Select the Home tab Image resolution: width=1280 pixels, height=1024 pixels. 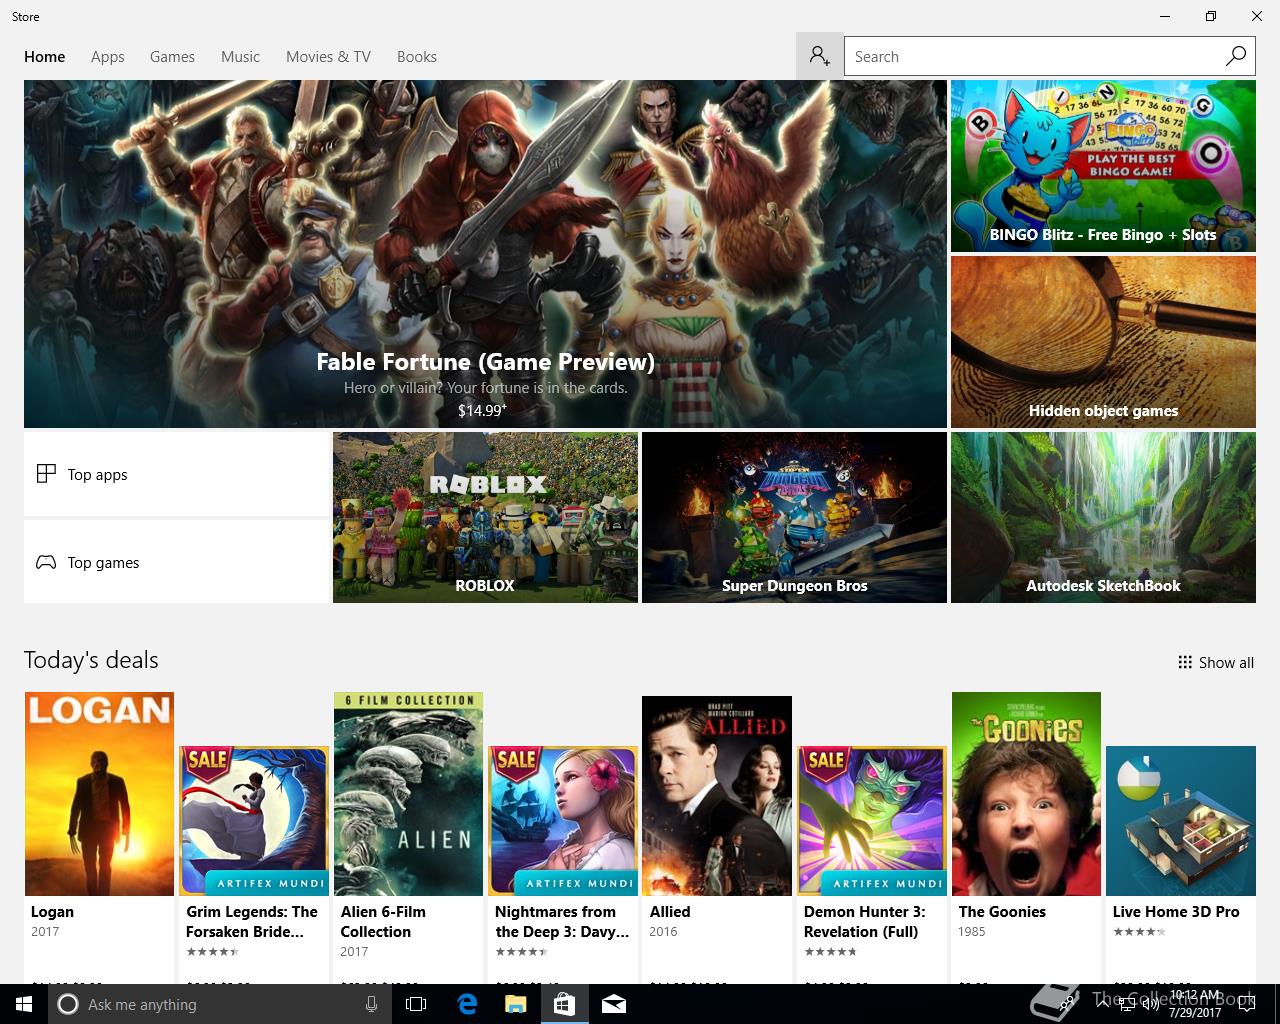[44, 57]
